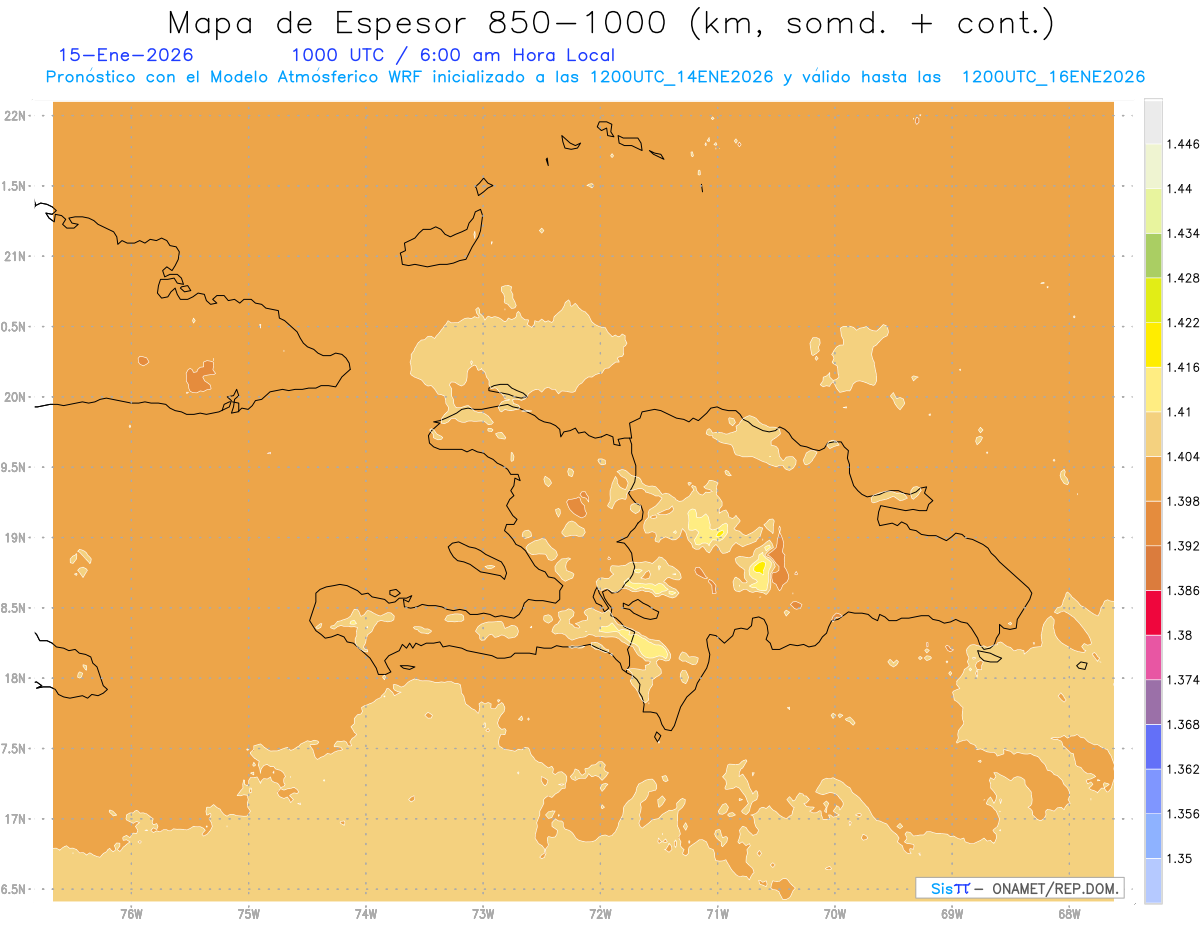This screenshot has width=1200, height=927.
Task: Click the longitude label '76W'
Action: [131, 914]
